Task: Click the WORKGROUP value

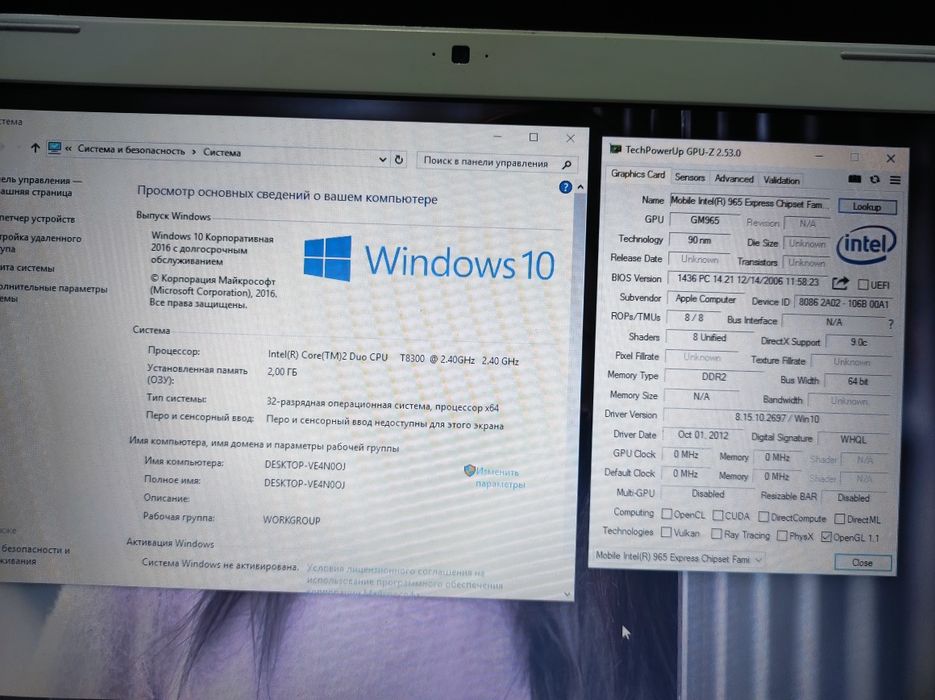Action: point(292,520)
